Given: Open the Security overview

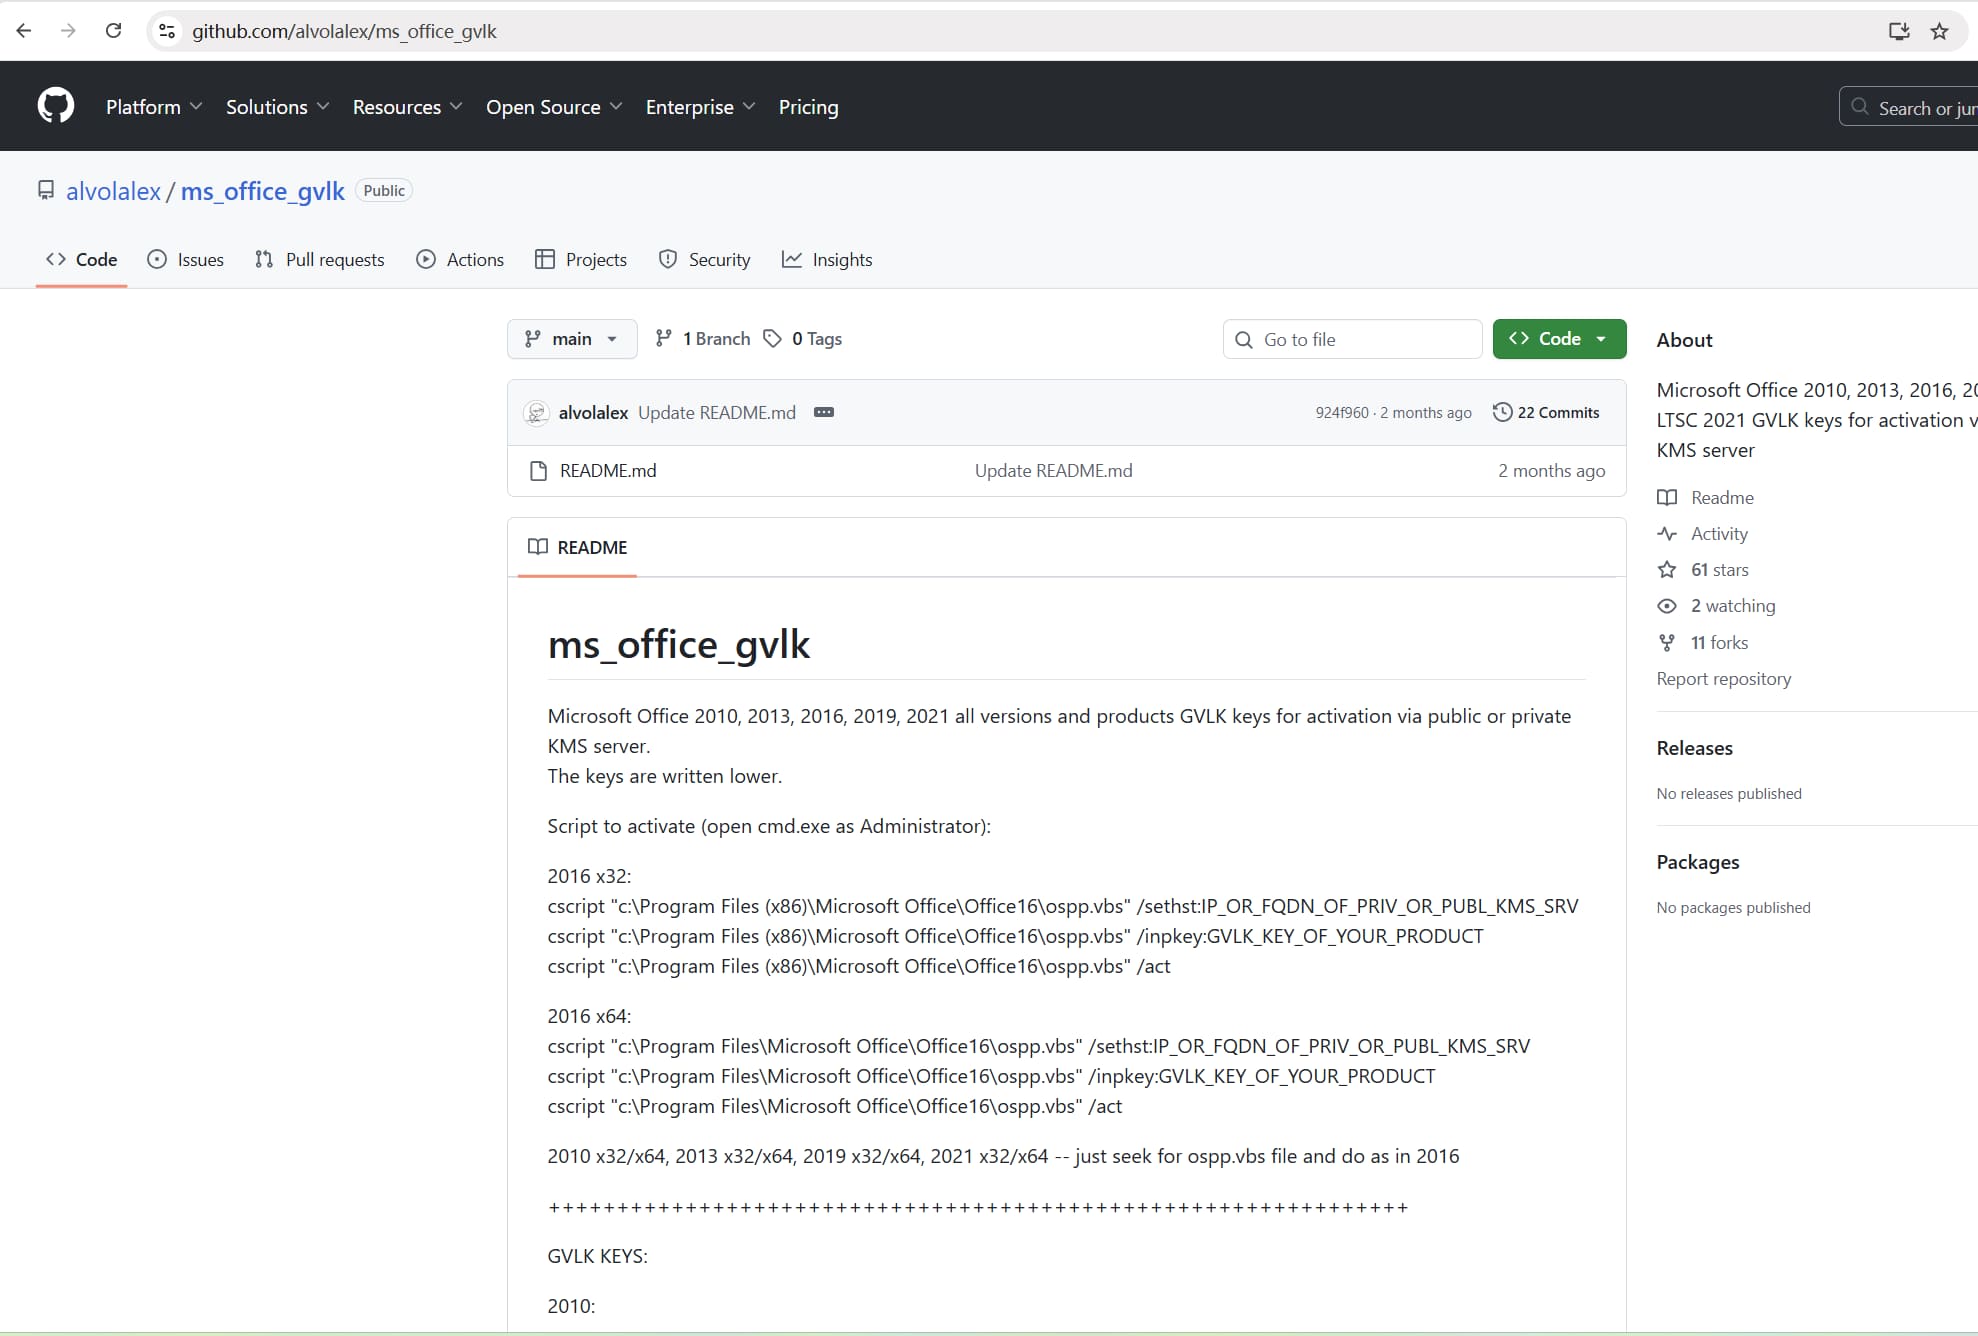Looking at the screenshot, I should pos(704,259).
